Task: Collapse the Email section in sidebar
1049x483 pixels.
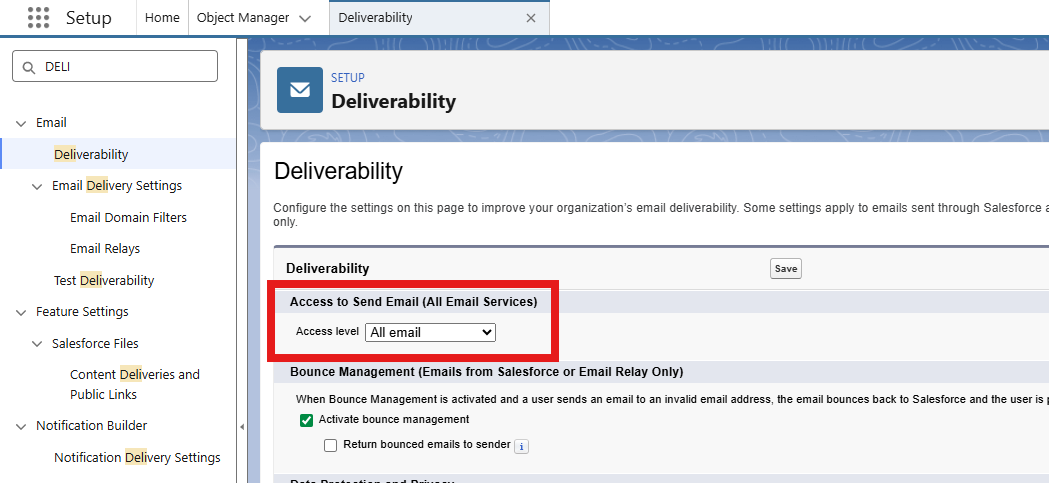Action: pos(22,123)
